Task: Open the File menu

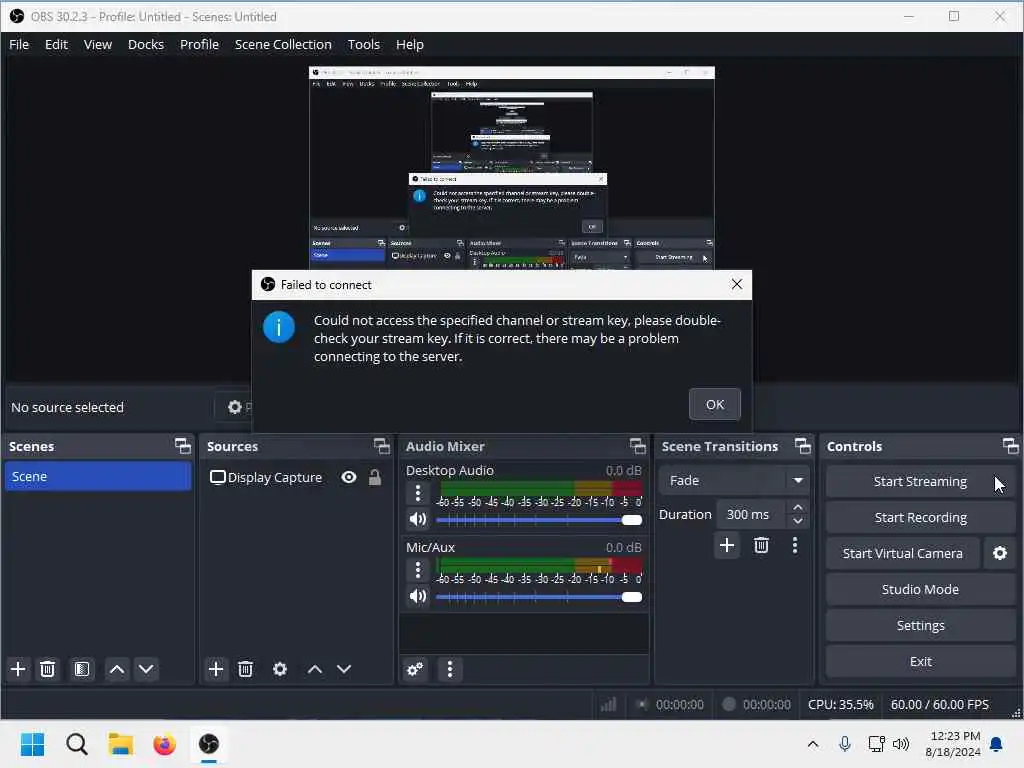Action: [x=19, y=44]
